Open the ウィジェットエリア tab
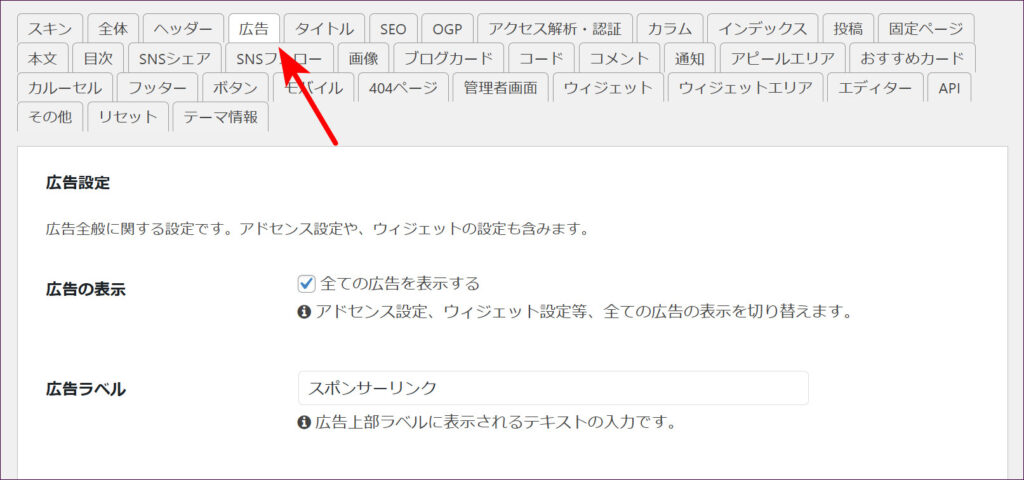 click(x=745, y=88)
